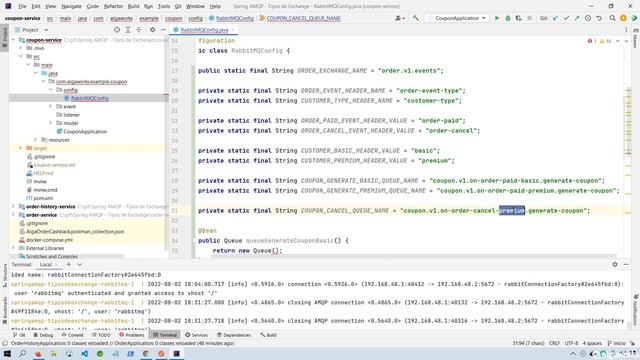Run with coverage icon in toolbar
The height and width of the screenshot is (360, 640).
tap(518, 18)
